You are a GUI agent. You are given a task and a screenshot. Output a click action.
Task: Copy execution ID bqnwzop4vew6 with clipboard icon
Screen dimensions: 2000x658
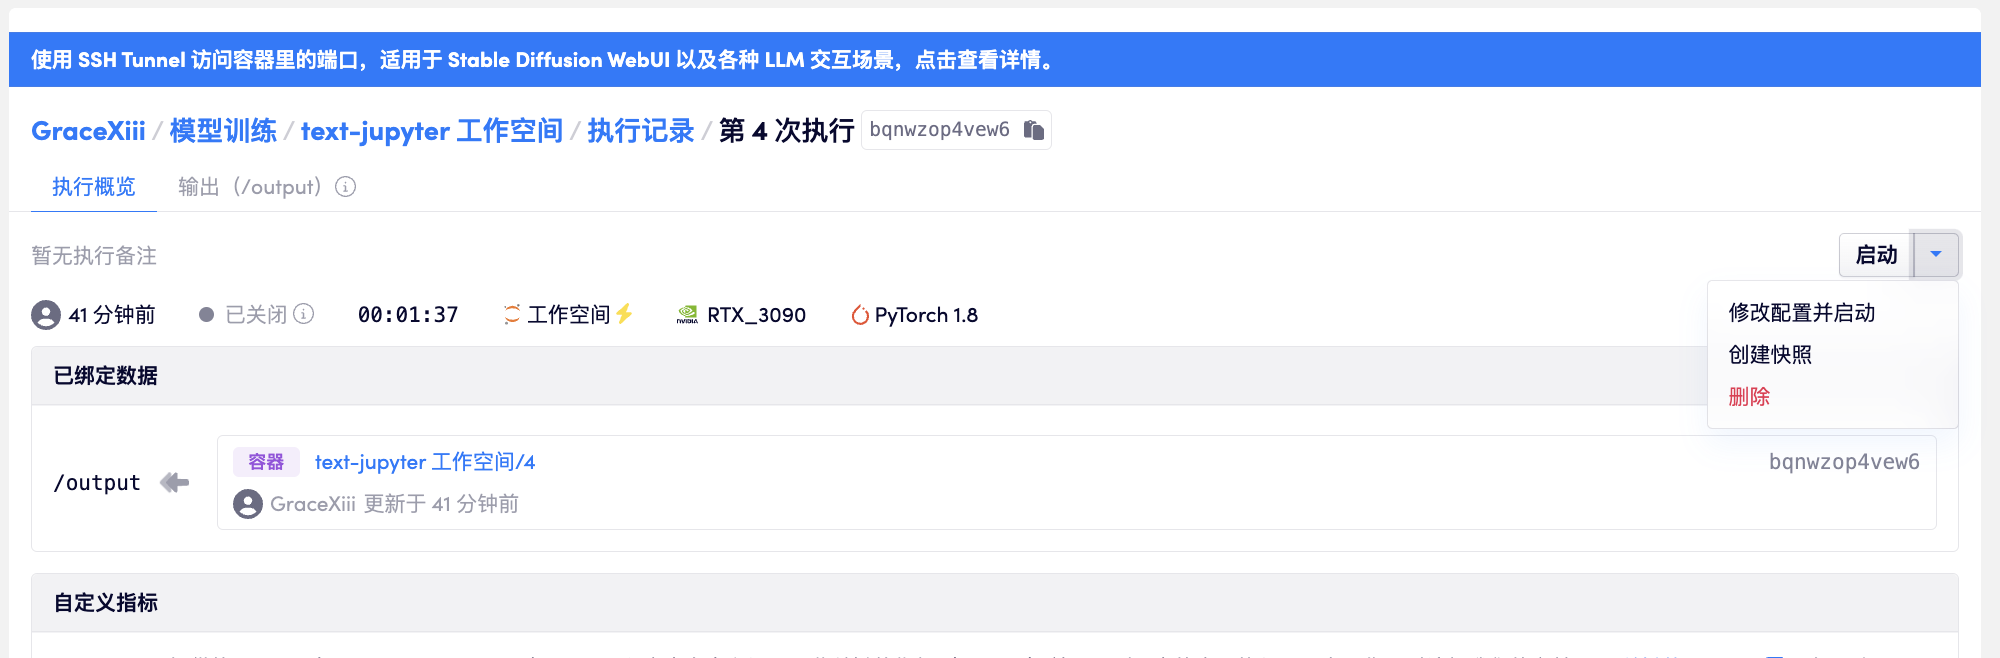pos(1034,130)
